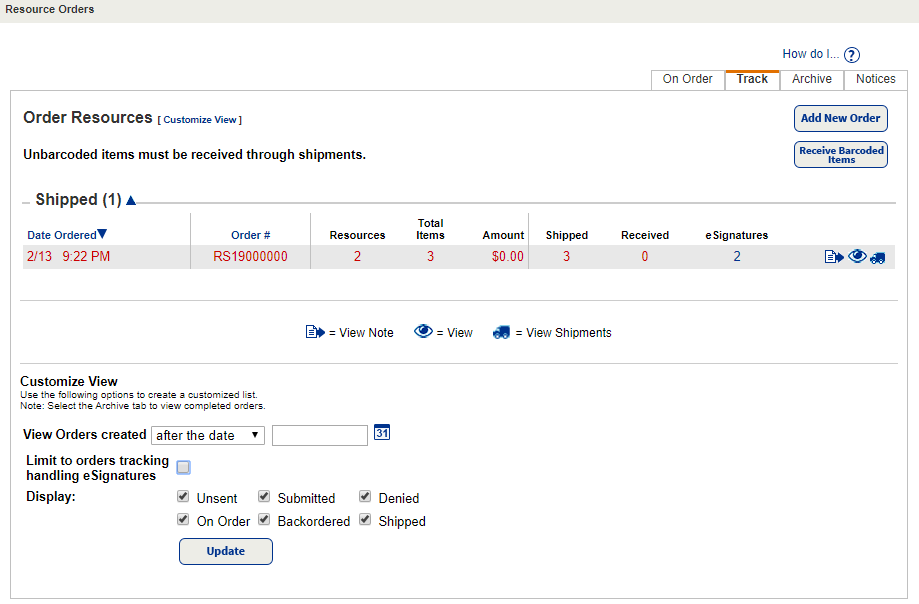Click the eSignatures count 2

tap(737, 257)
